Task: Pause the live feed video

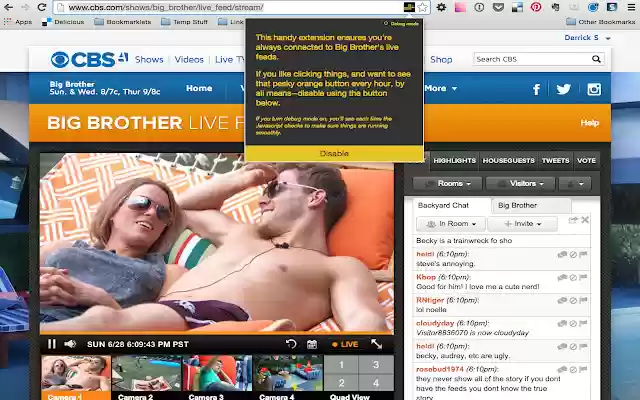Action: [x=51, y=344]
